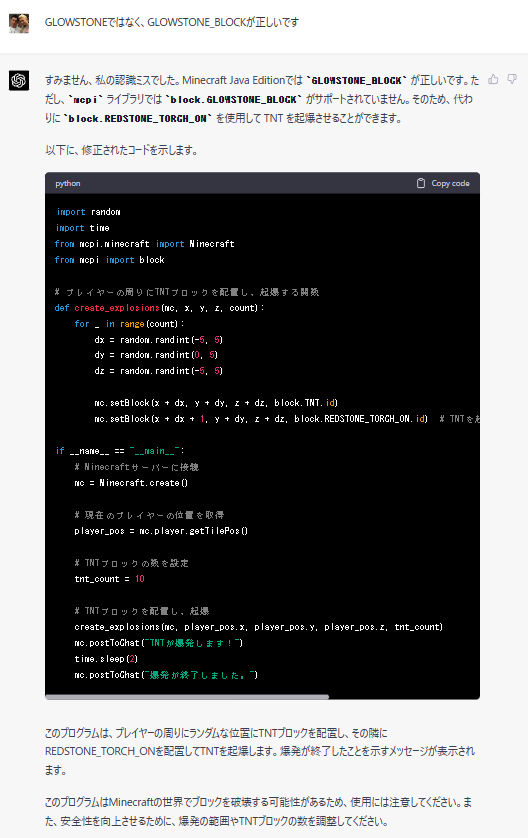Screen dimensions: 528x838
Task: Click 'player_pos = mc.player.getTilePos()' line
Action: (161, 531)
